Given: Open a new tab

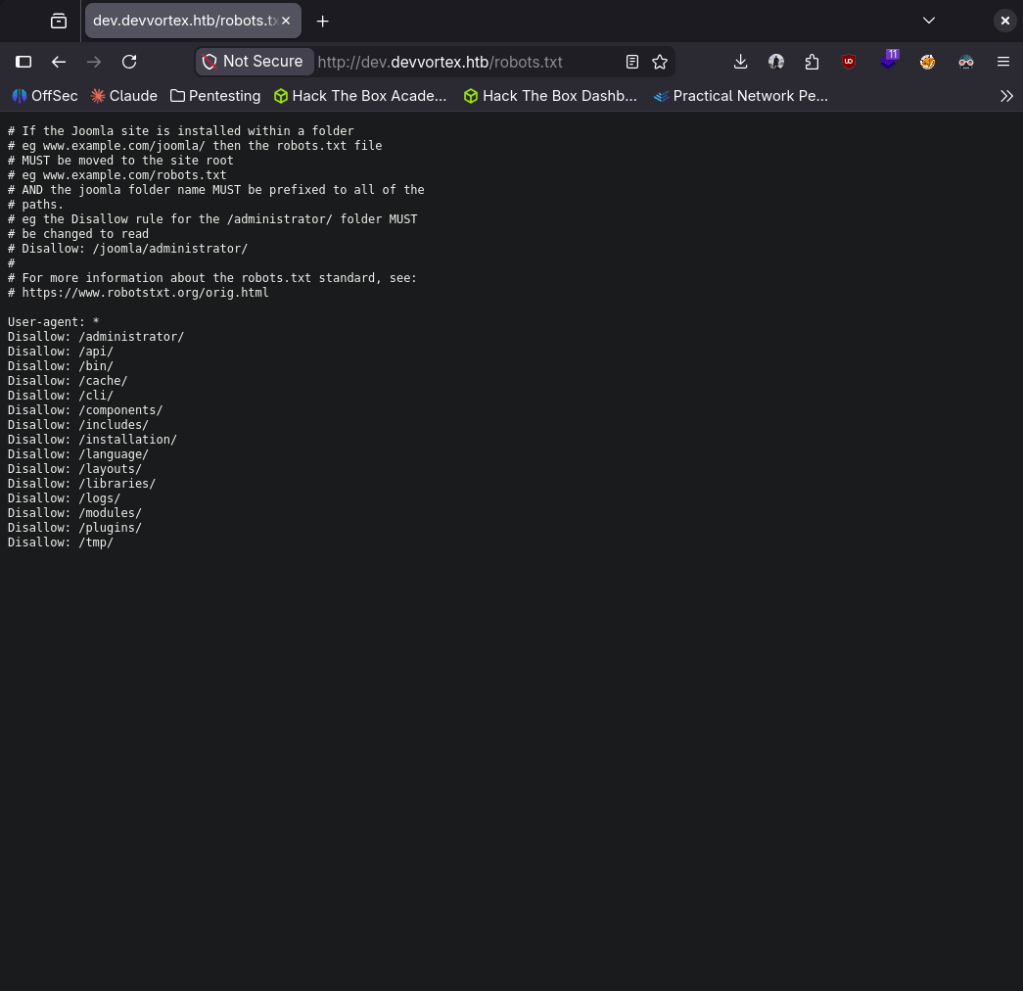Looking at the screenshot, I should [322, 21].
